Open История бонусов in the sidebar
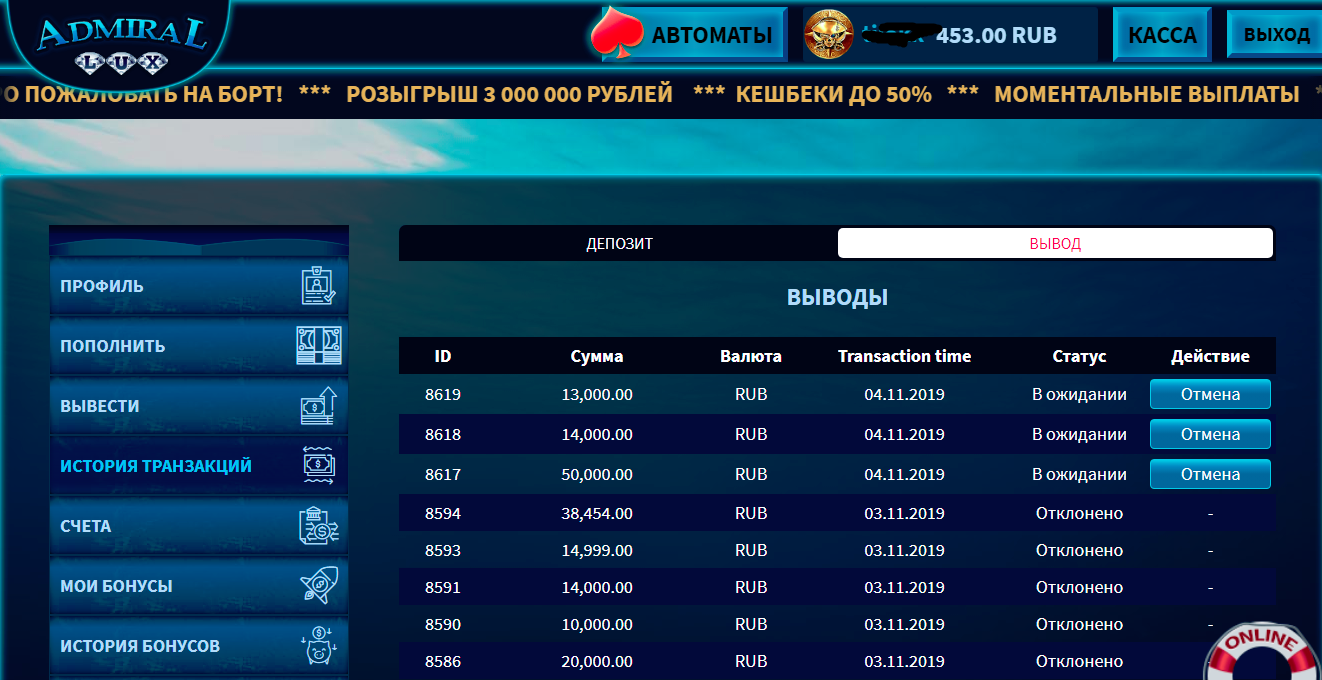The height and width of the screenshot is (680, 1322). [199, 646]
